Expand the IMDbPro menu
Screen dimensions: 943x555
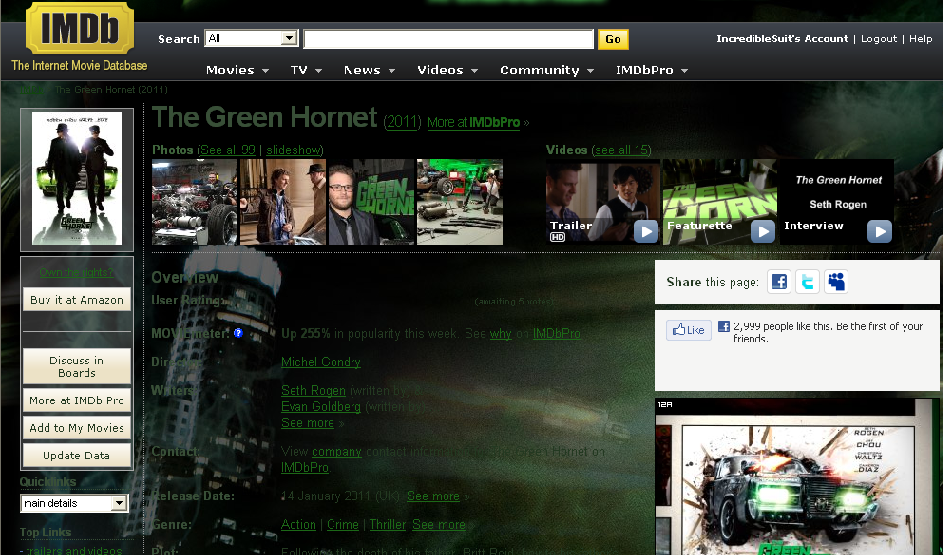coord(652,70)
